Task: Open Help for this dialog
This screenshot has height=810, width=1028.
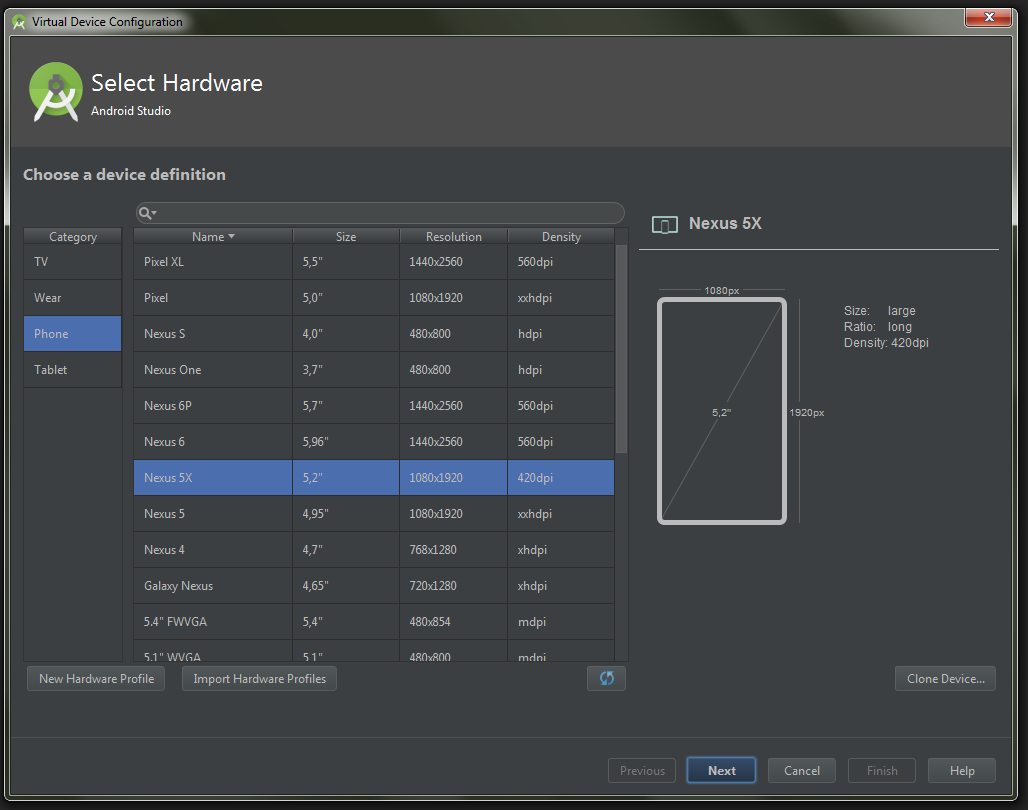Action: [962, 771]
